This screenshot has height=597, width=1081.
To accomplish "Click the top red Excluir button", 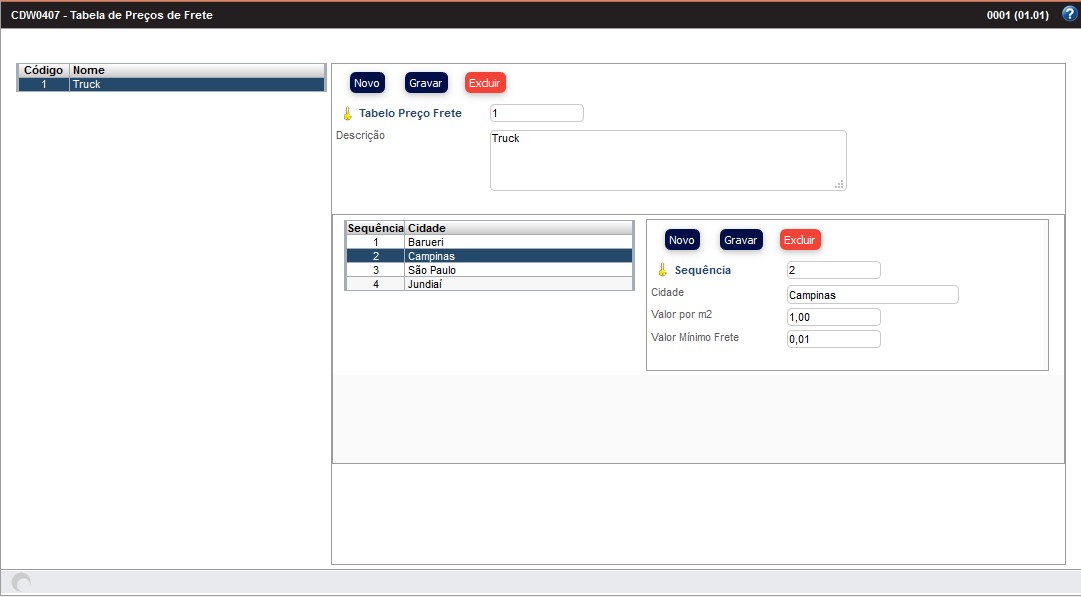I will pos(485,83).
